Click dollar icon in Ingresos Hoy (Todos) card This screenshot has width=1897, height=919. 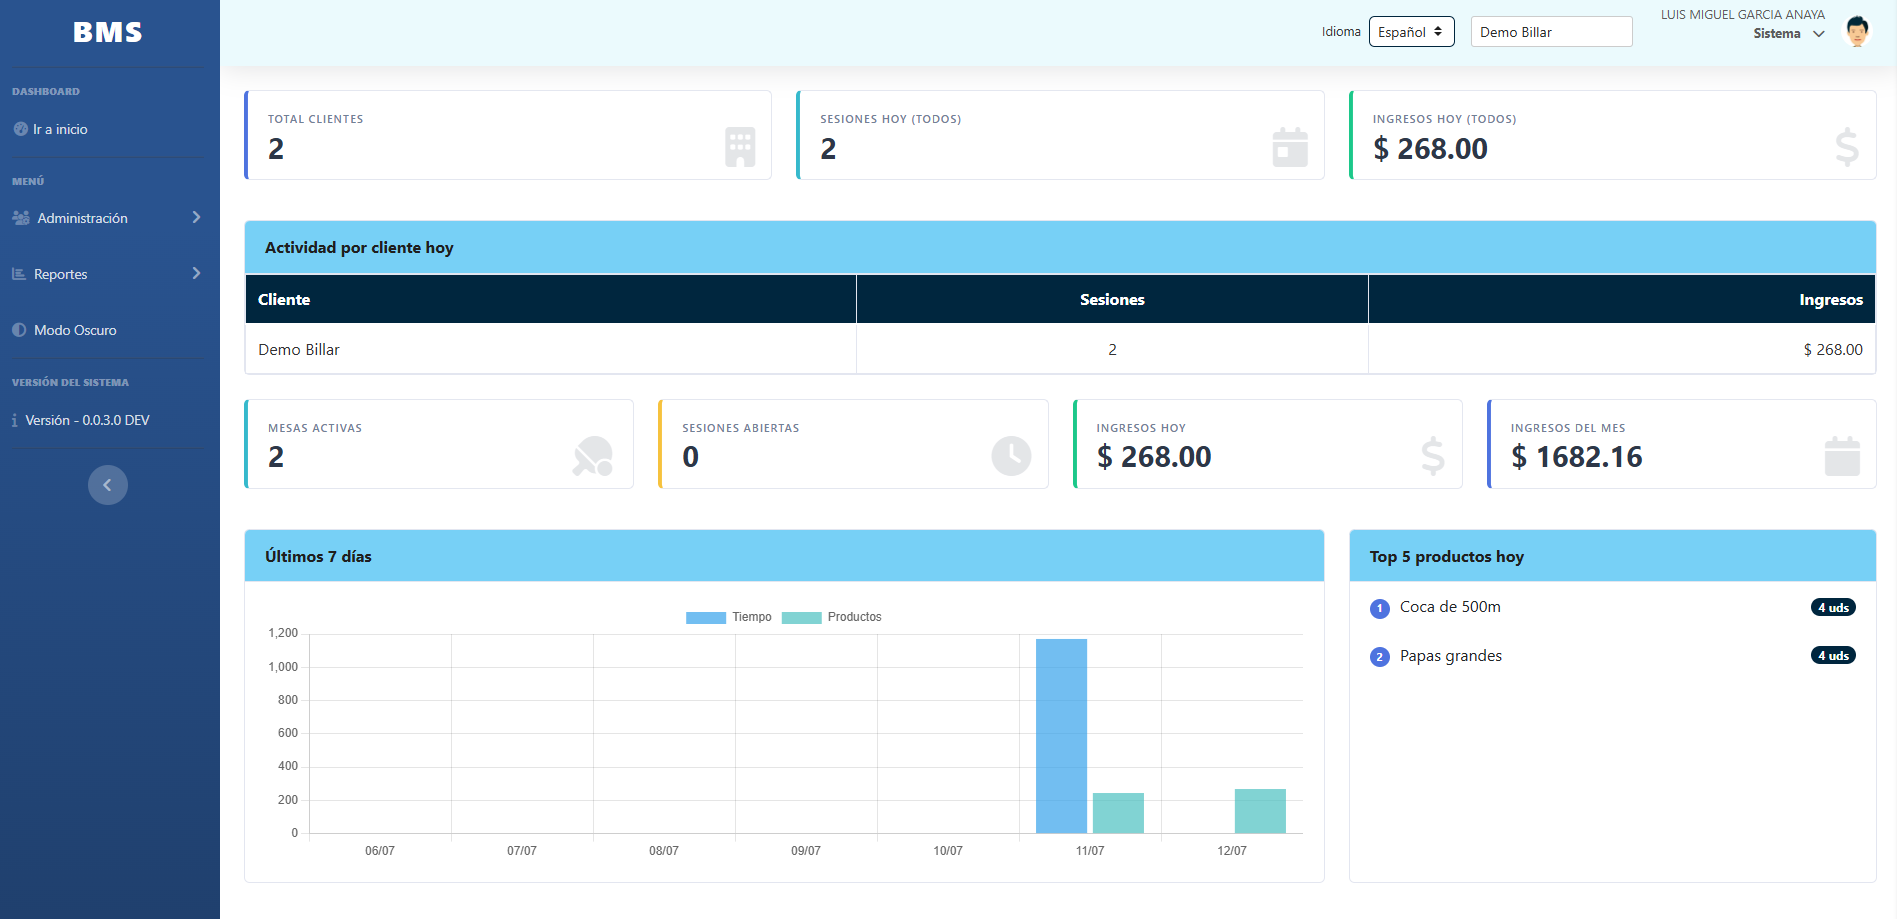[1847, 148]
